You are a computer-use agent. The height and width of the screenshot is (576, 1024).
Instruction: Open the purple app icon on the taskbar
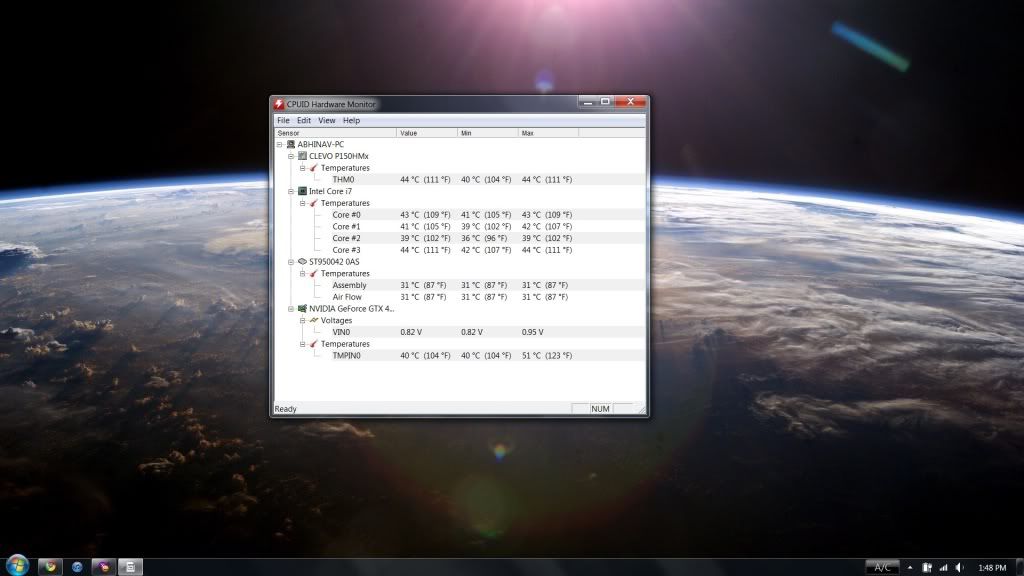click(x=103, y=567)
